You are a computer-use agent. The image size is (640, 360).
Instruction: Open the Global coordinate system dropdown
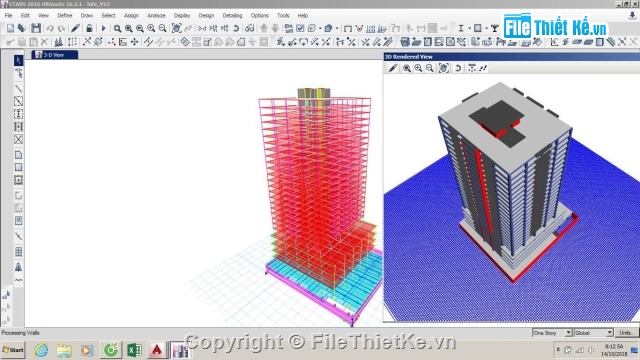click(x=609, y=333)
